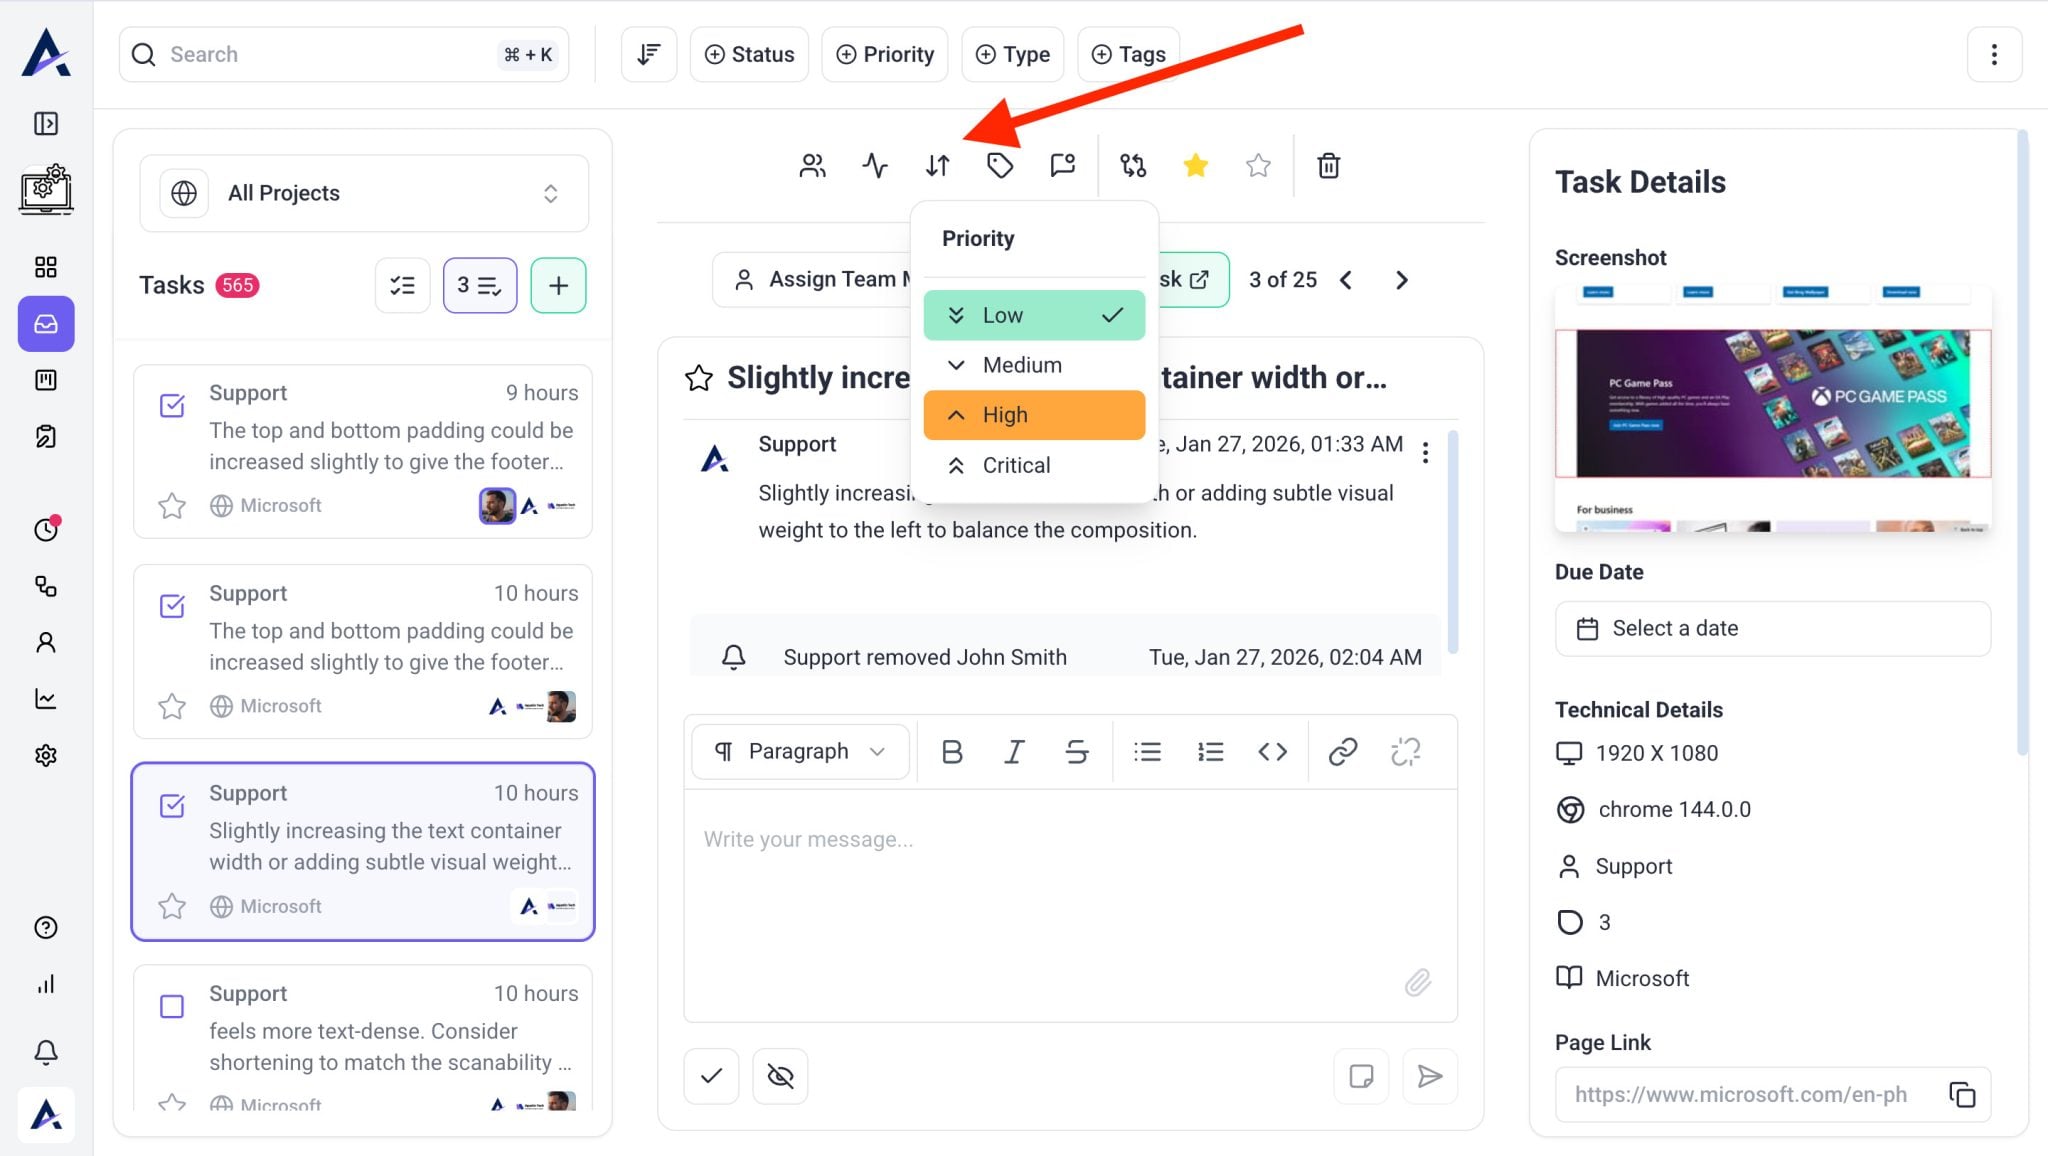This screenshot has width=2048, height=1156.
Task: Click the filled yellow star icon
Action: (x=1195, y=166)
